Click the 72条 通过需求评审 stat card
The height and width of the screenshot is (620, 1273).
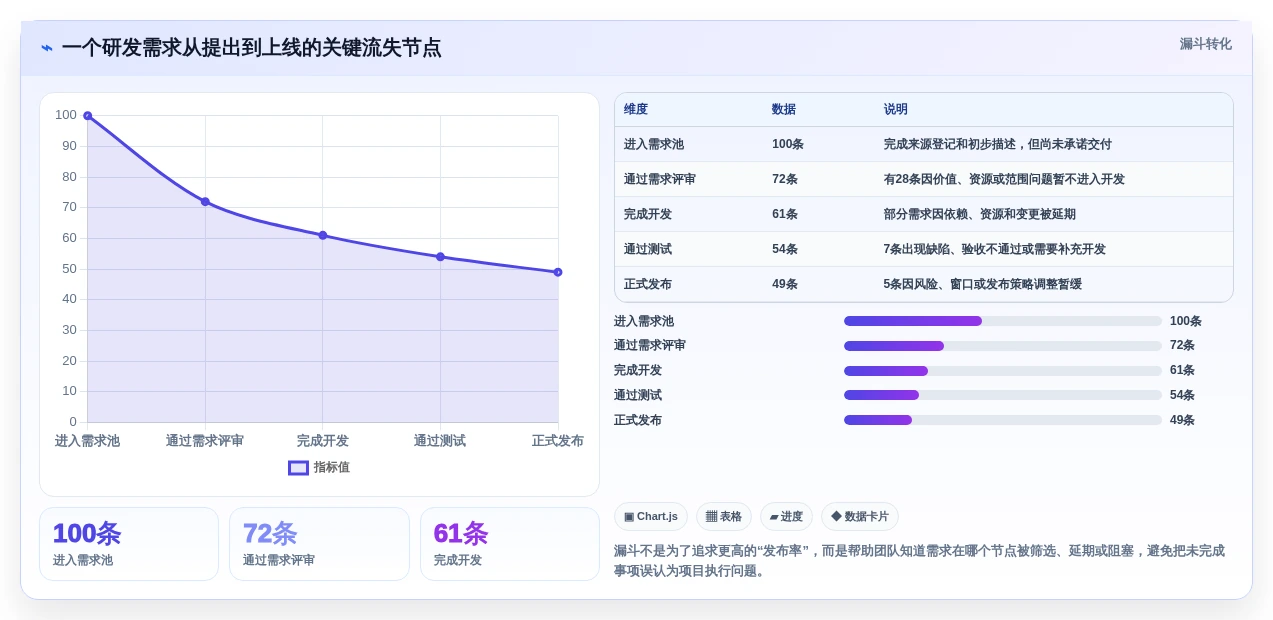(x=319, y=544)
